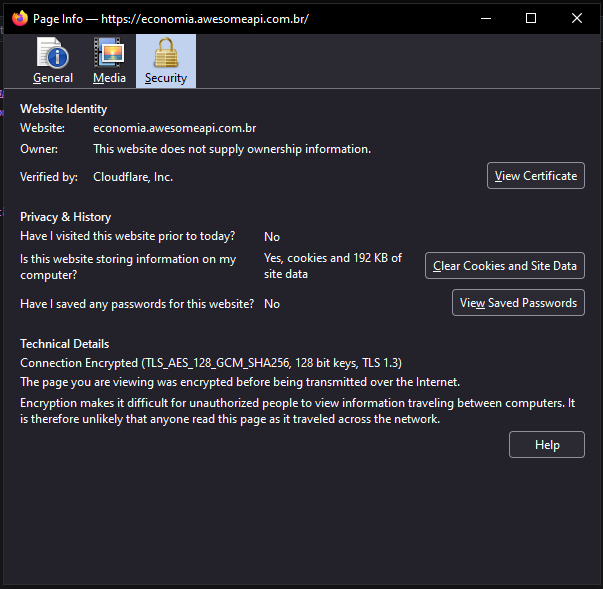Click the Connection Encrypted details line
Viewport: 603px width, 589px height.
[x=211, y=363]
